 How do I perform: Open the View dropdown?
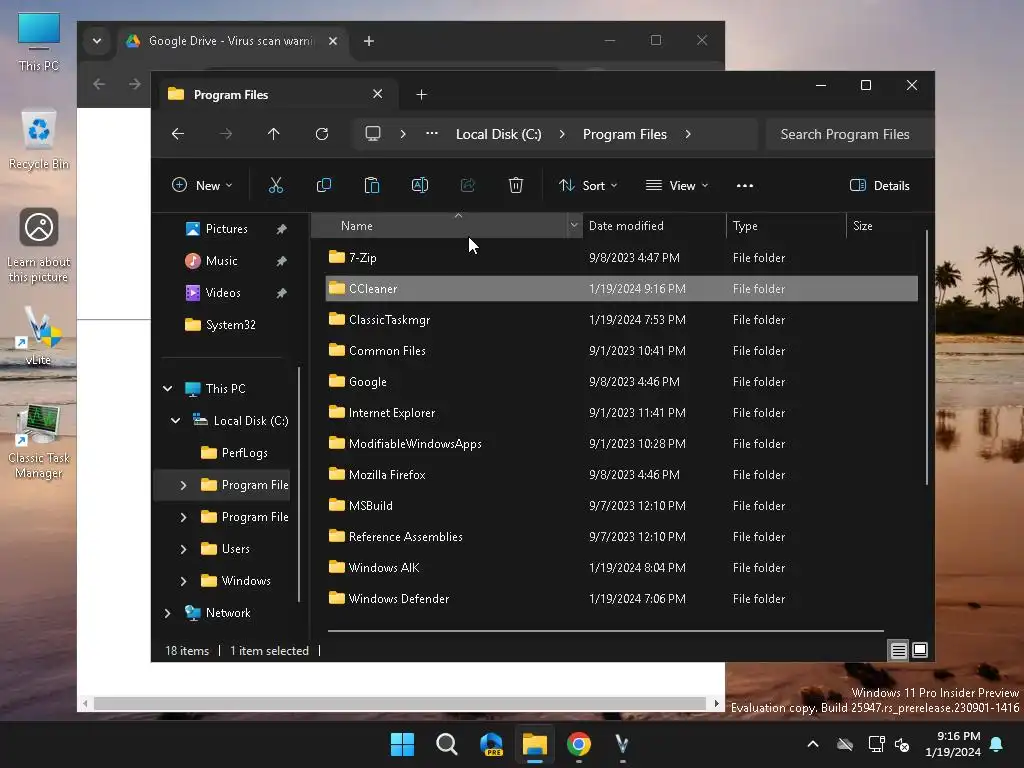(677, 185)
